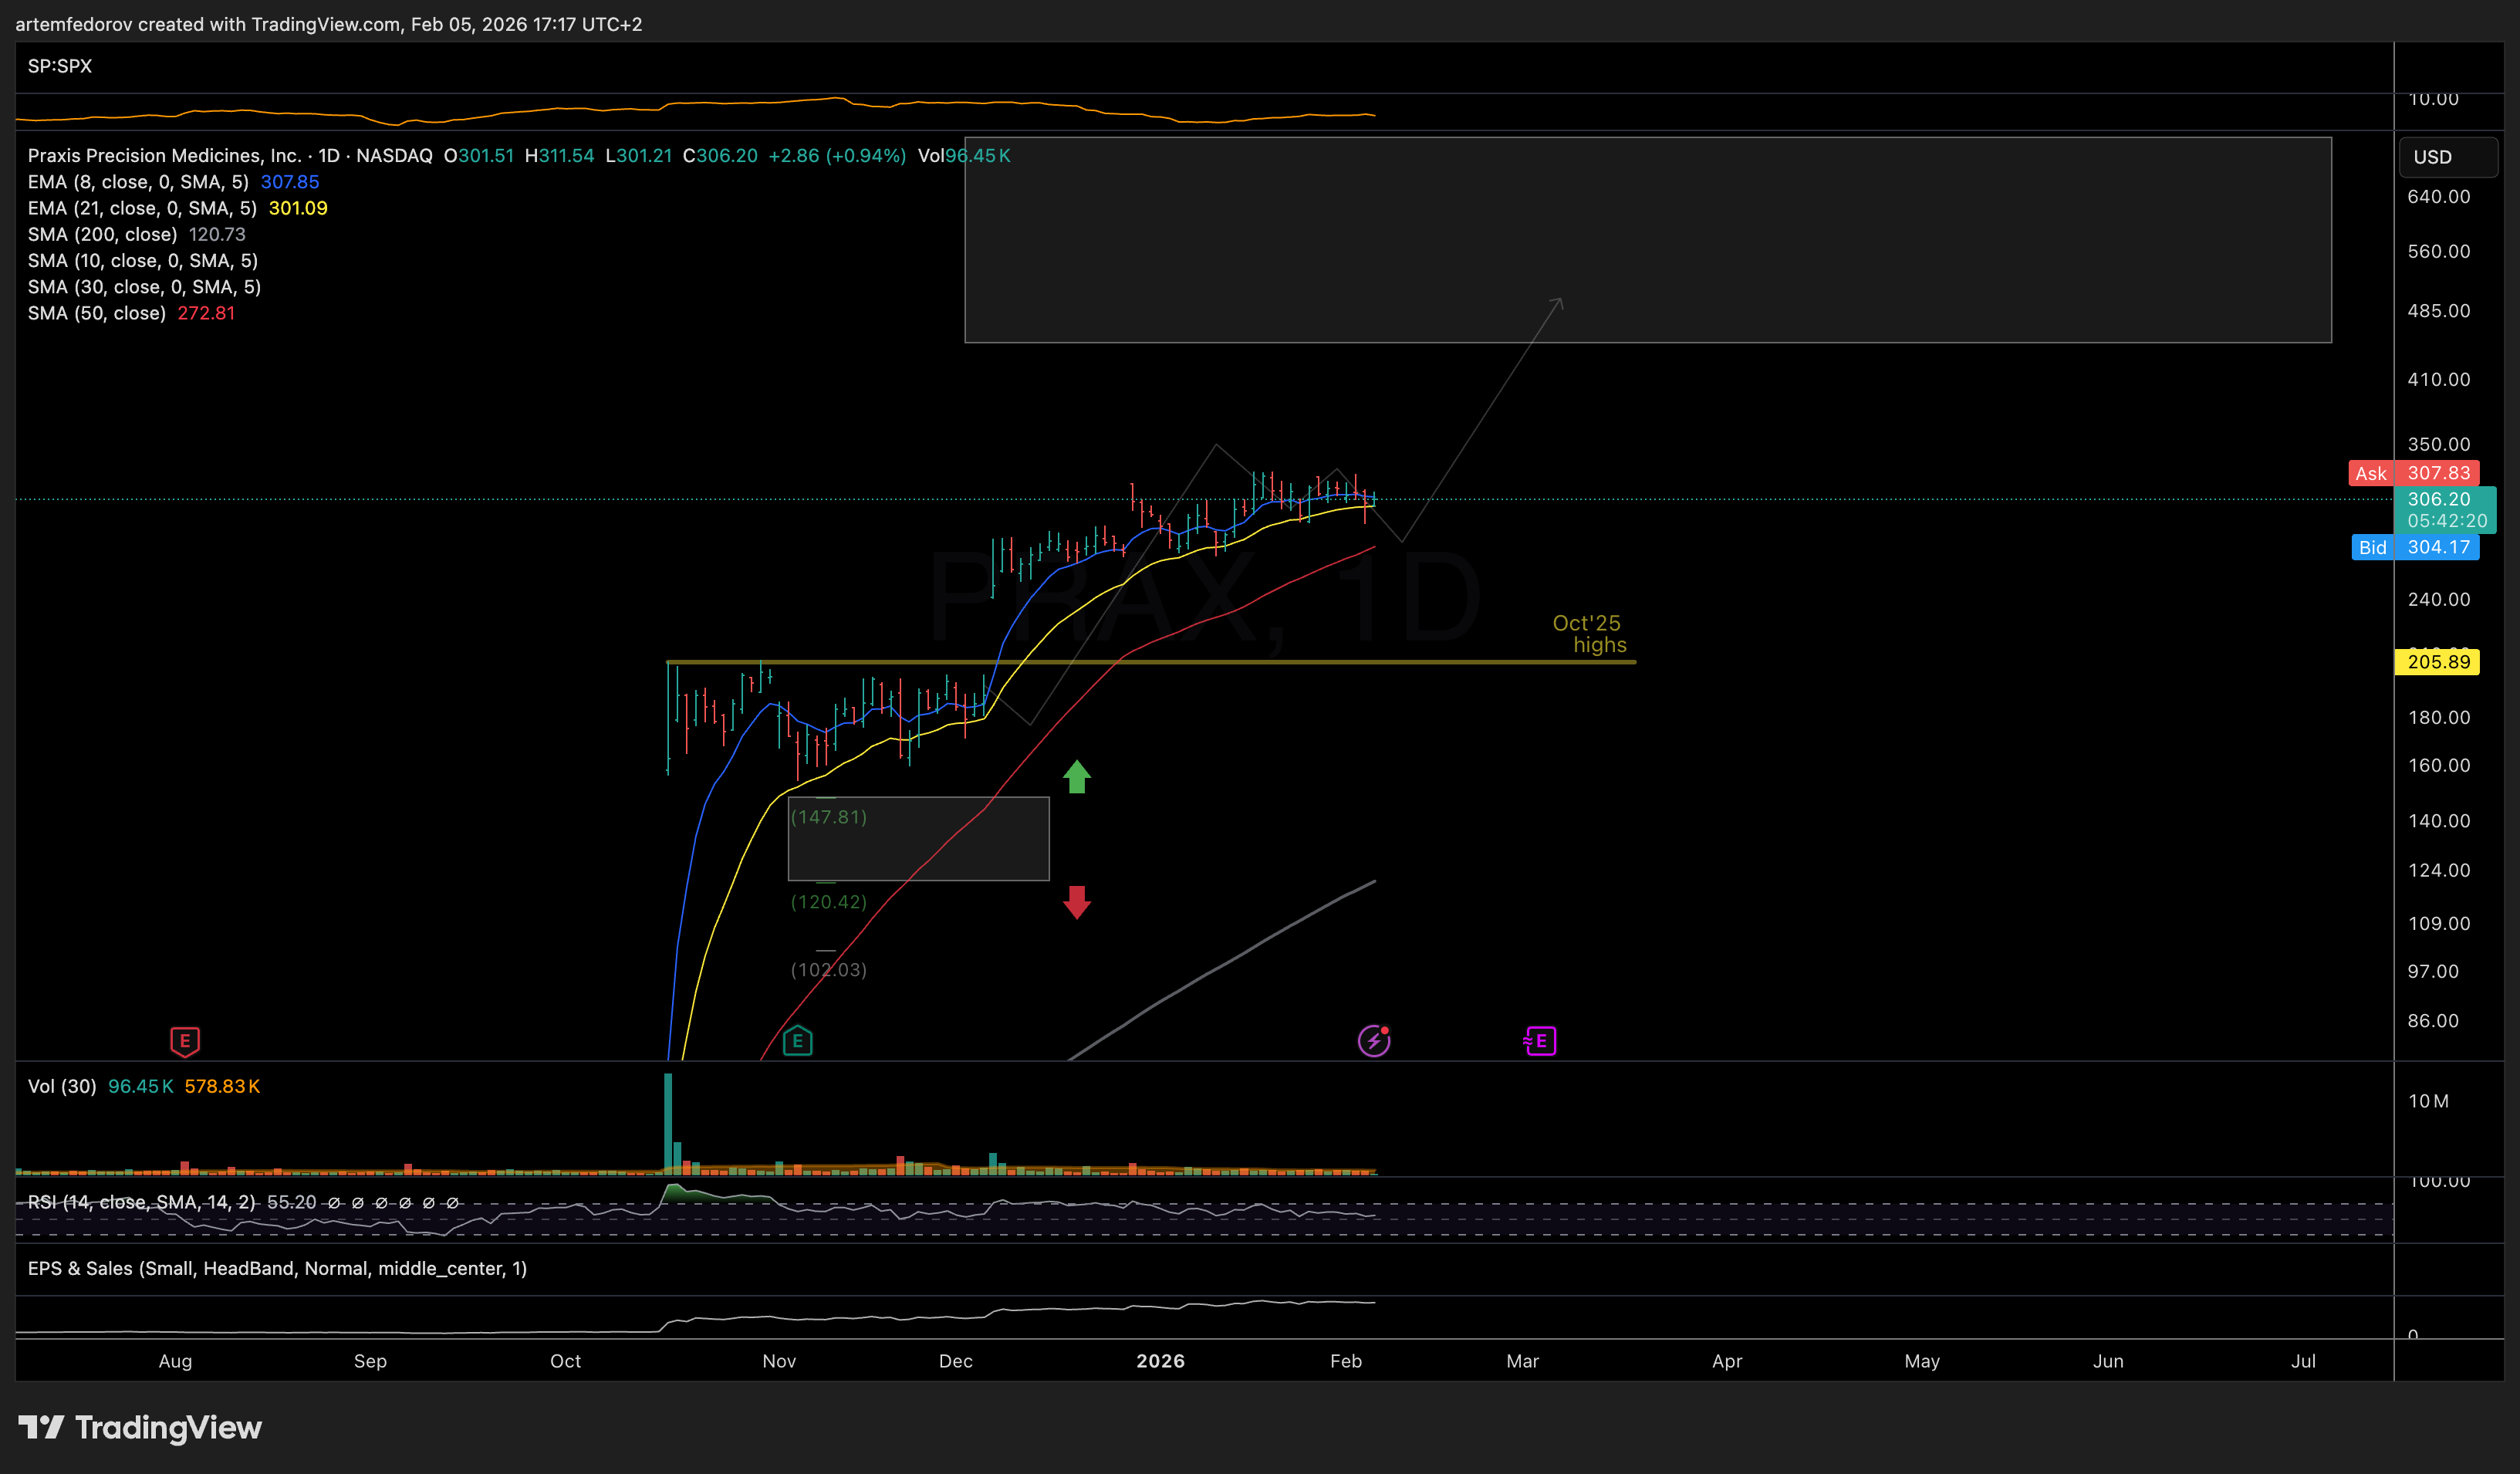This screenshot has width=2520, height=1474.
Task: Click the 240.00 price axis label
Action: click(x=2439, y=599)
